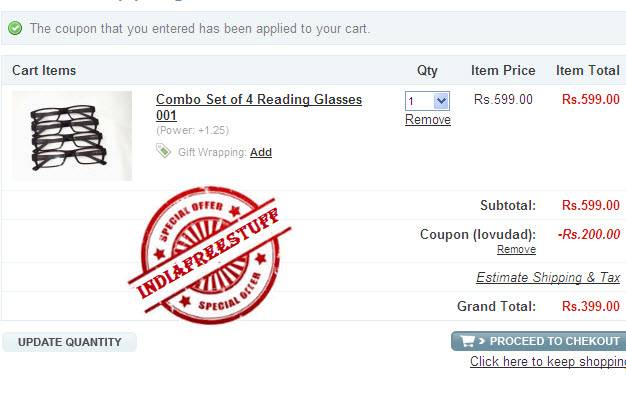Screen dimensions: 626x404
Task: Select the quantity field showing 1
Action: click(427, 101)
